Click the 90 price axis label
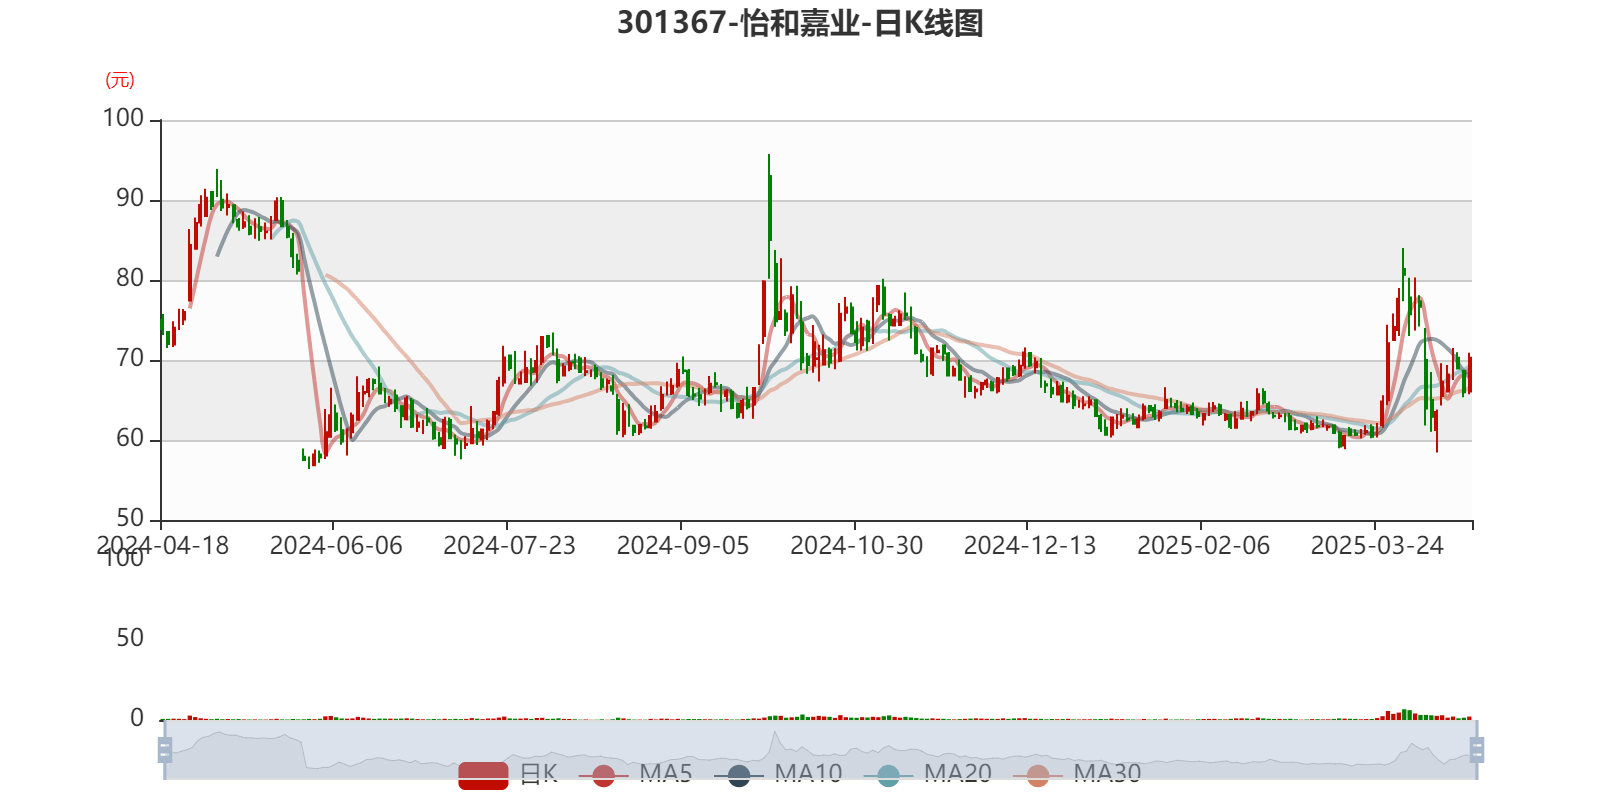 [x=130, y=199]
